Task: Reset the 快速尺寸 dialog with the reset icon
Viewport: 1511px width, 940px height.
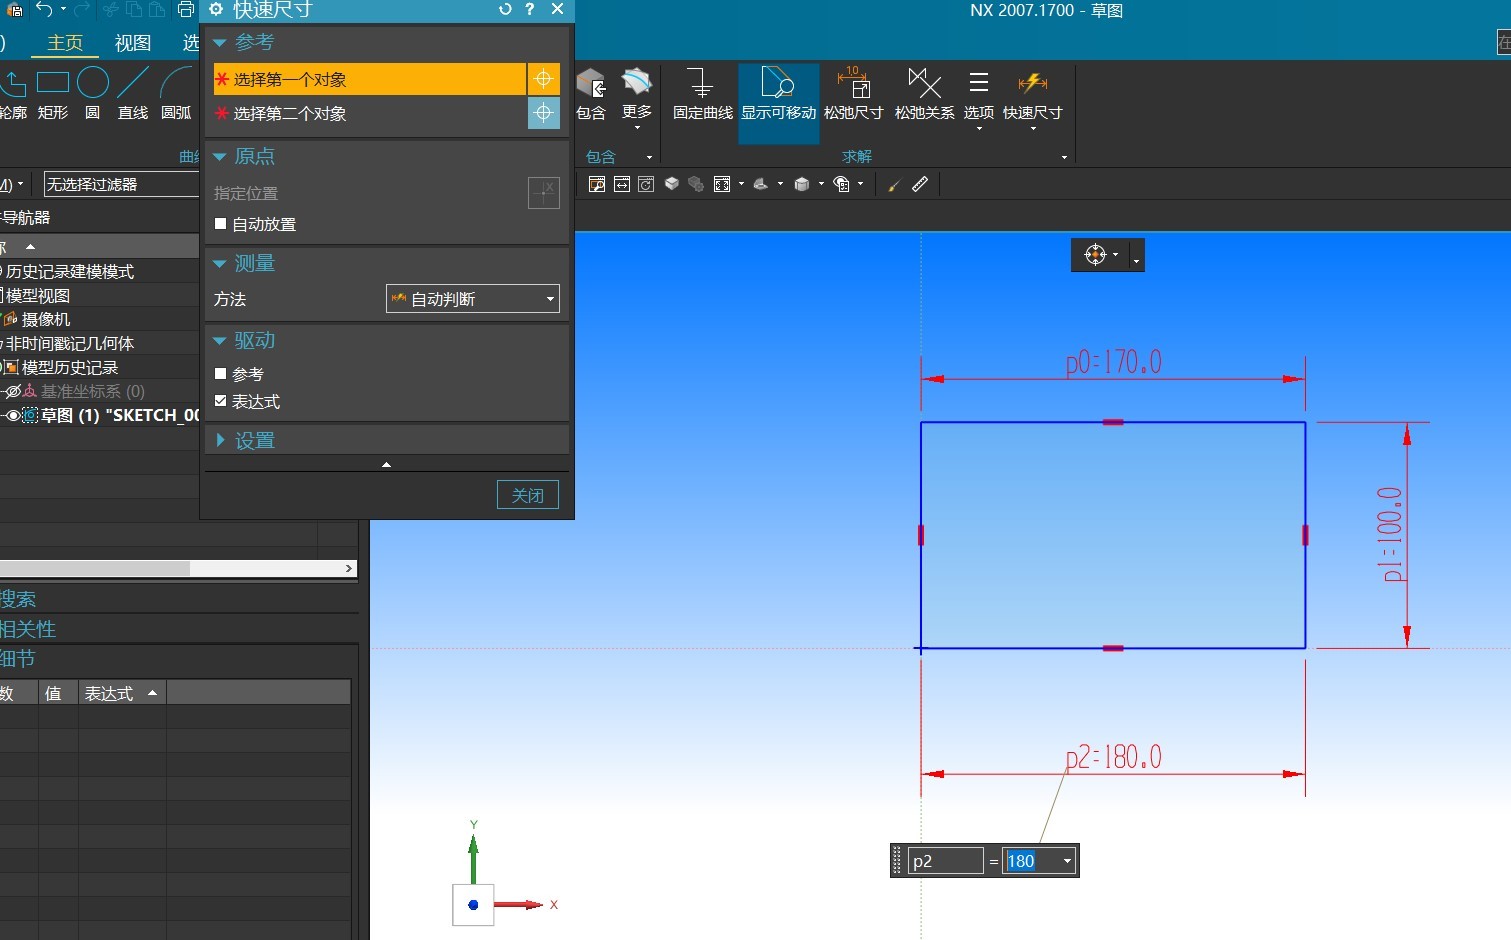Action: click(x=505, y=9)
